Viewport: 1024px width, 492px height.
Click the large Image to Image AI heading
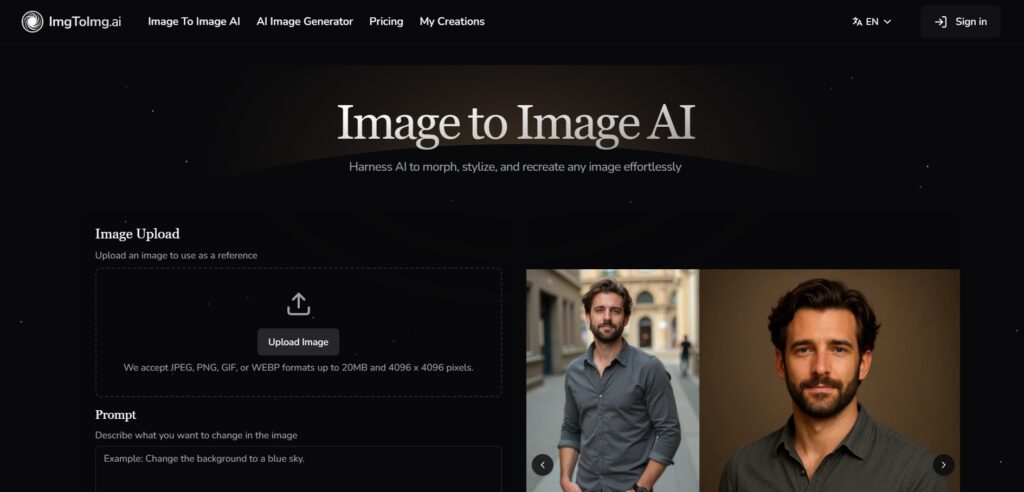[515, 123]
